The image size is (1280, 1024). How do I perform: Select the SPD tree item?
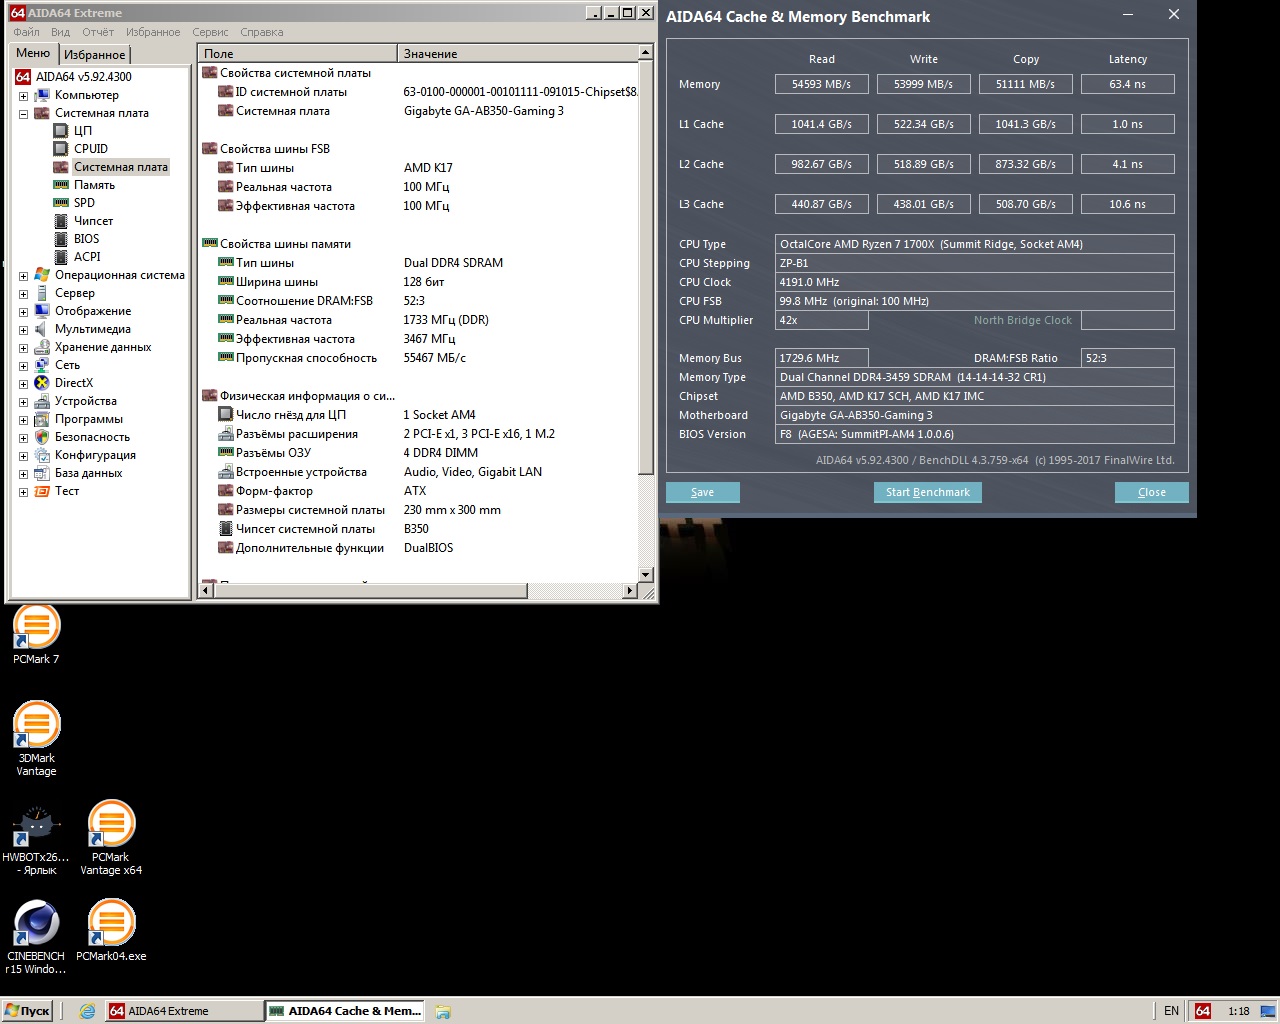click(84, 203)
